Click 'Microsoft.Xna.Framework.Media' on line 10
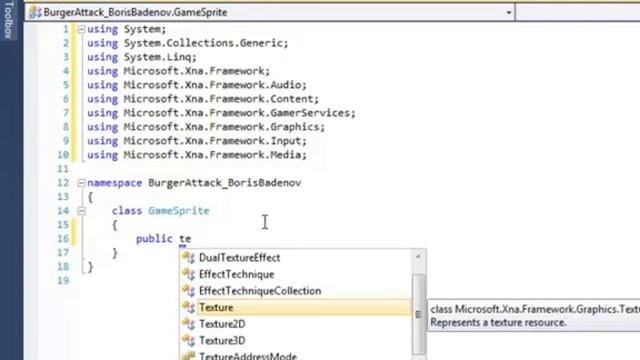This screenshot has height=360, width=640. click(213, 155)
